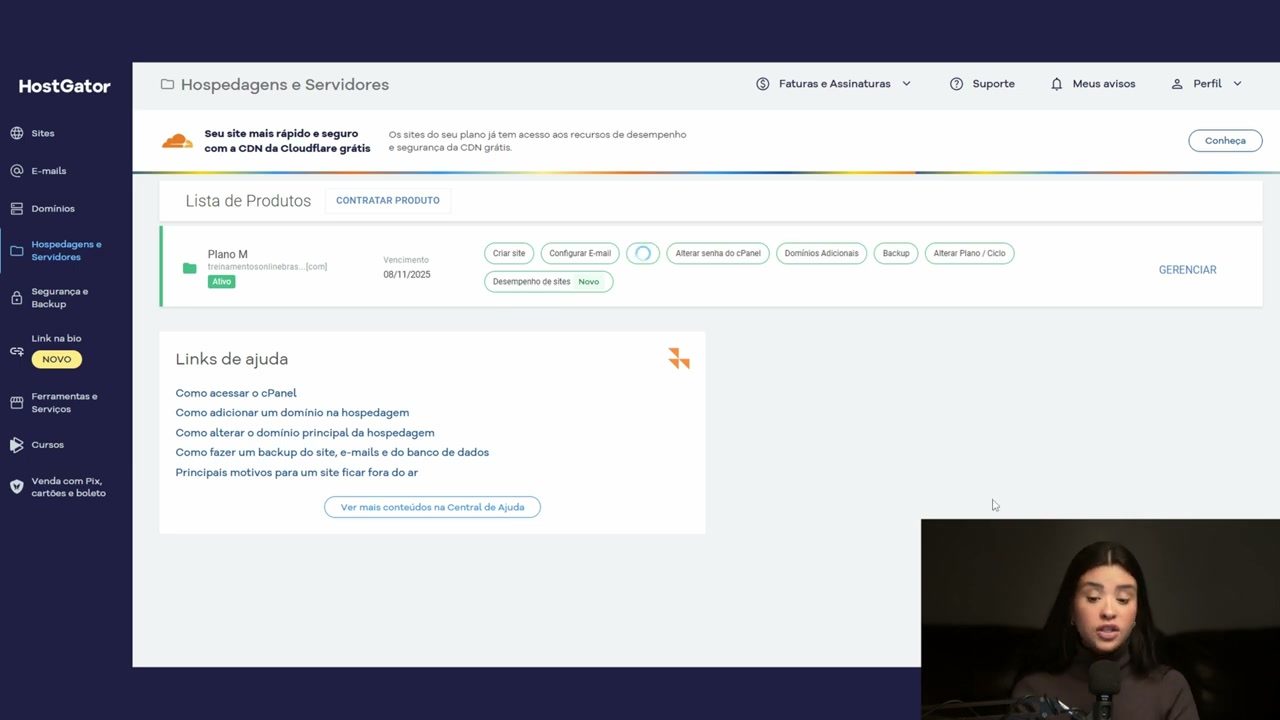
Task: Click the Link na bio icon
Action: pyautogui.click(x=17, y=351)
